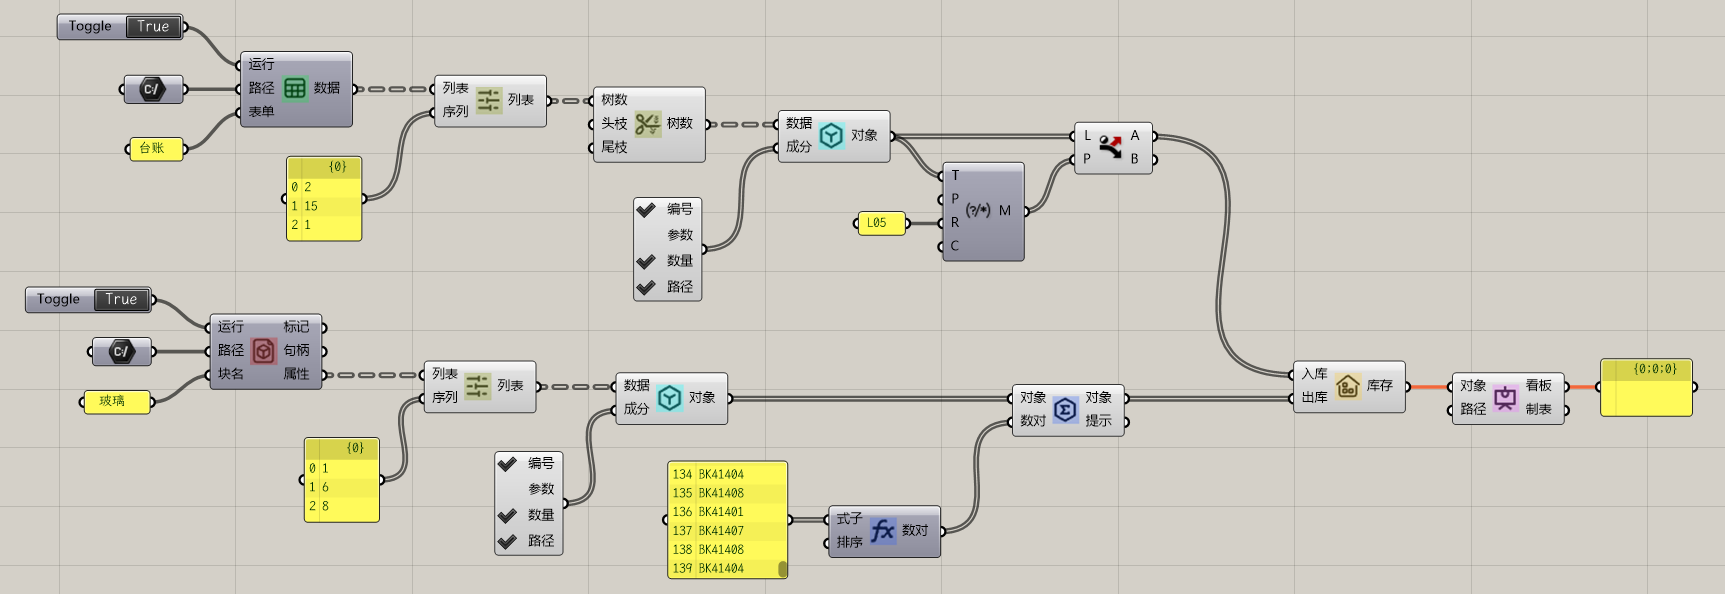Click the 库存 output on the inventory component

(x=1380, y=386)
